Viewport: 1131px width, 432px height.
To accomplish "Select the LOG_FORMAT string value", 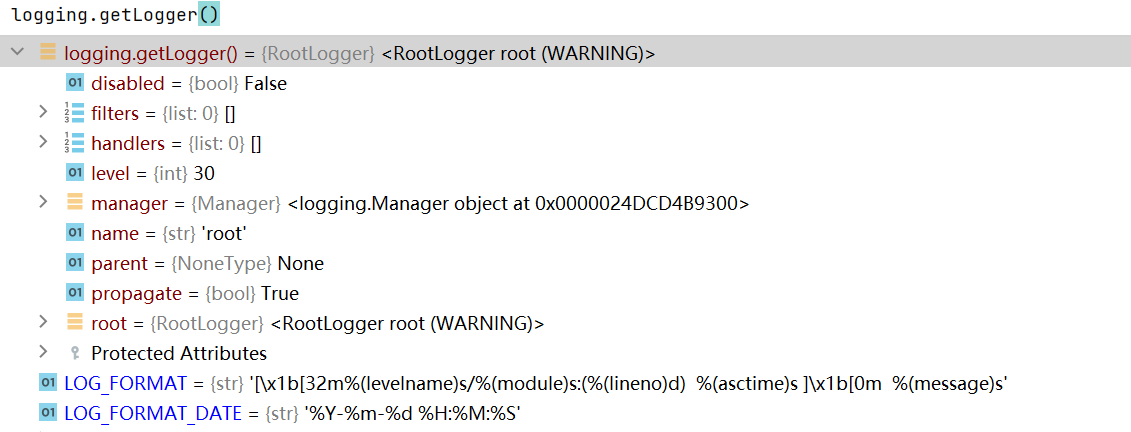I will point(628,384).
